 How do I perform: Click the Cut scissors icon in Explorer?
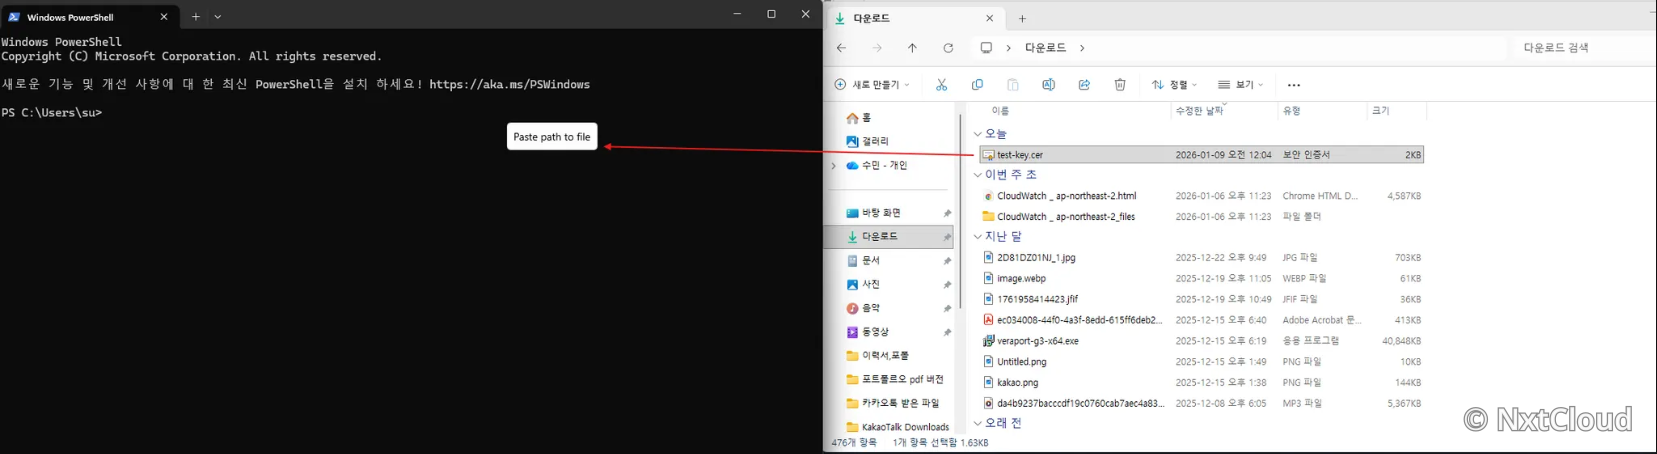[x=941, y=85]
